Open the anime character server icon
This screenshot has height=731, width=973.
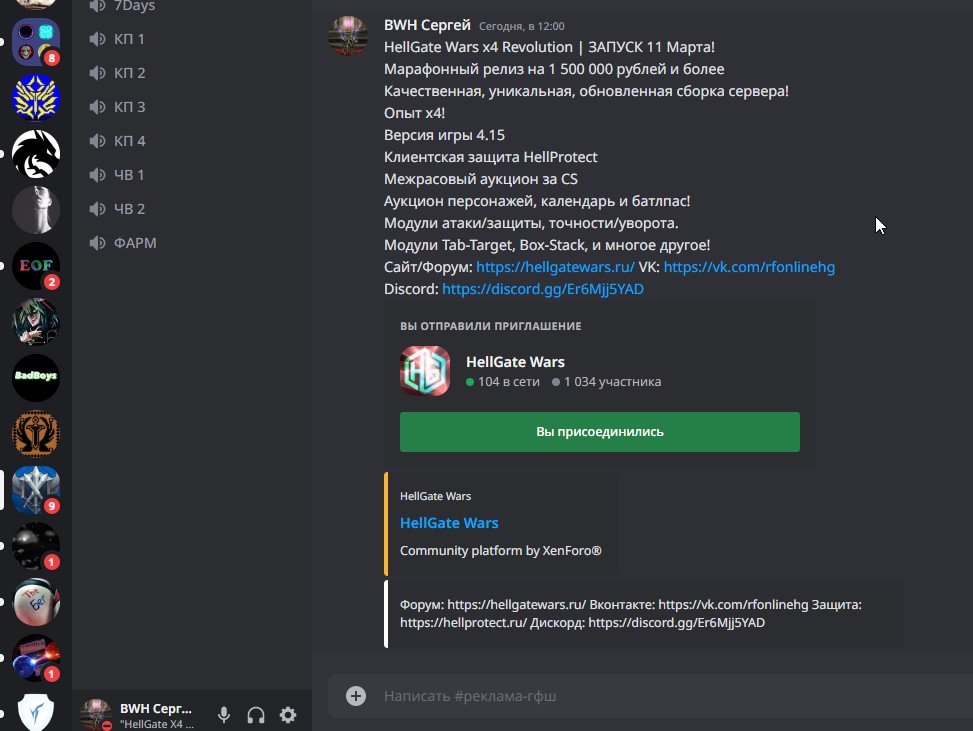coord(36,321)
